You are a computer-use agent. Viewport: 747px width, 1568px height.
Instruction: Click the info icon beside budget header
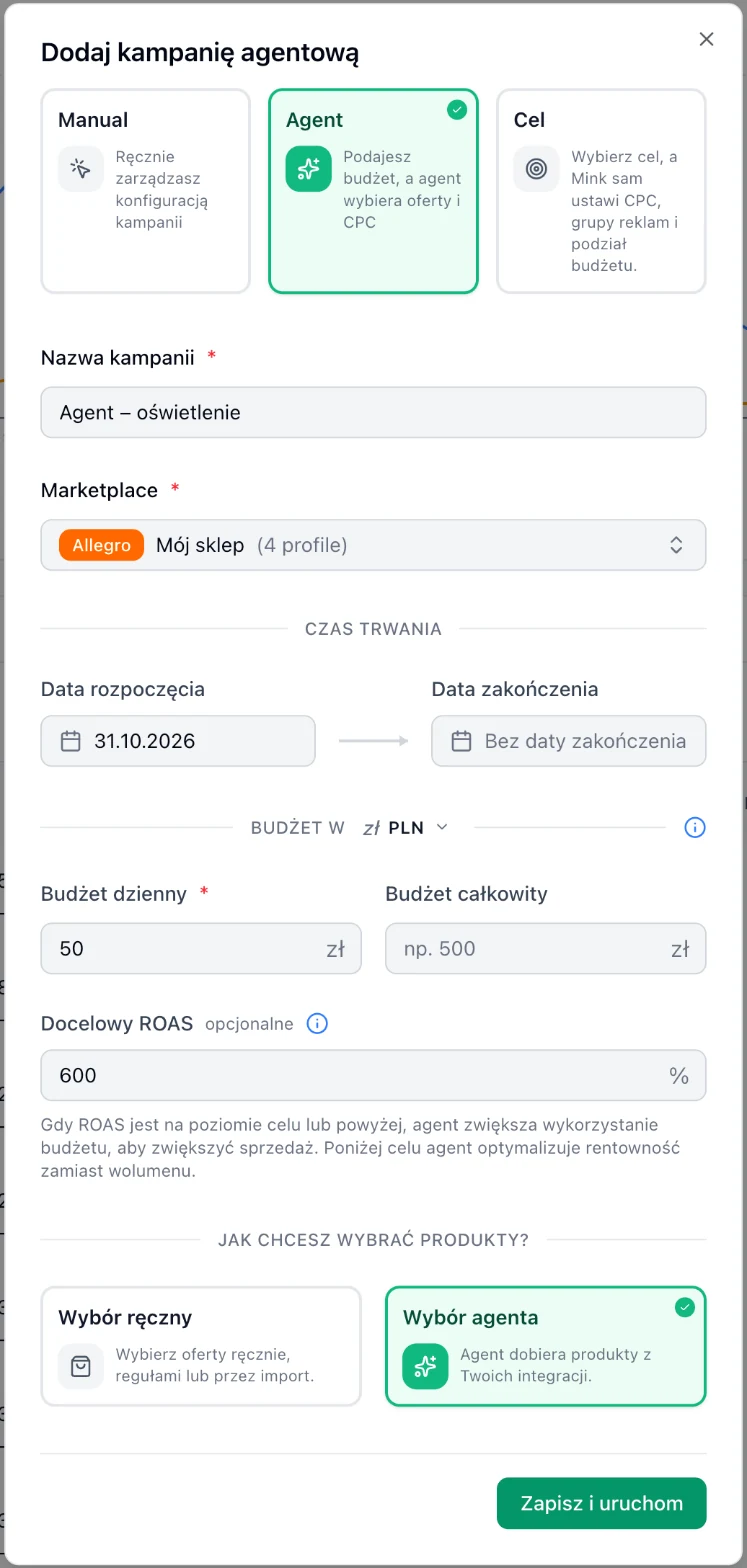tap(695, 827)
